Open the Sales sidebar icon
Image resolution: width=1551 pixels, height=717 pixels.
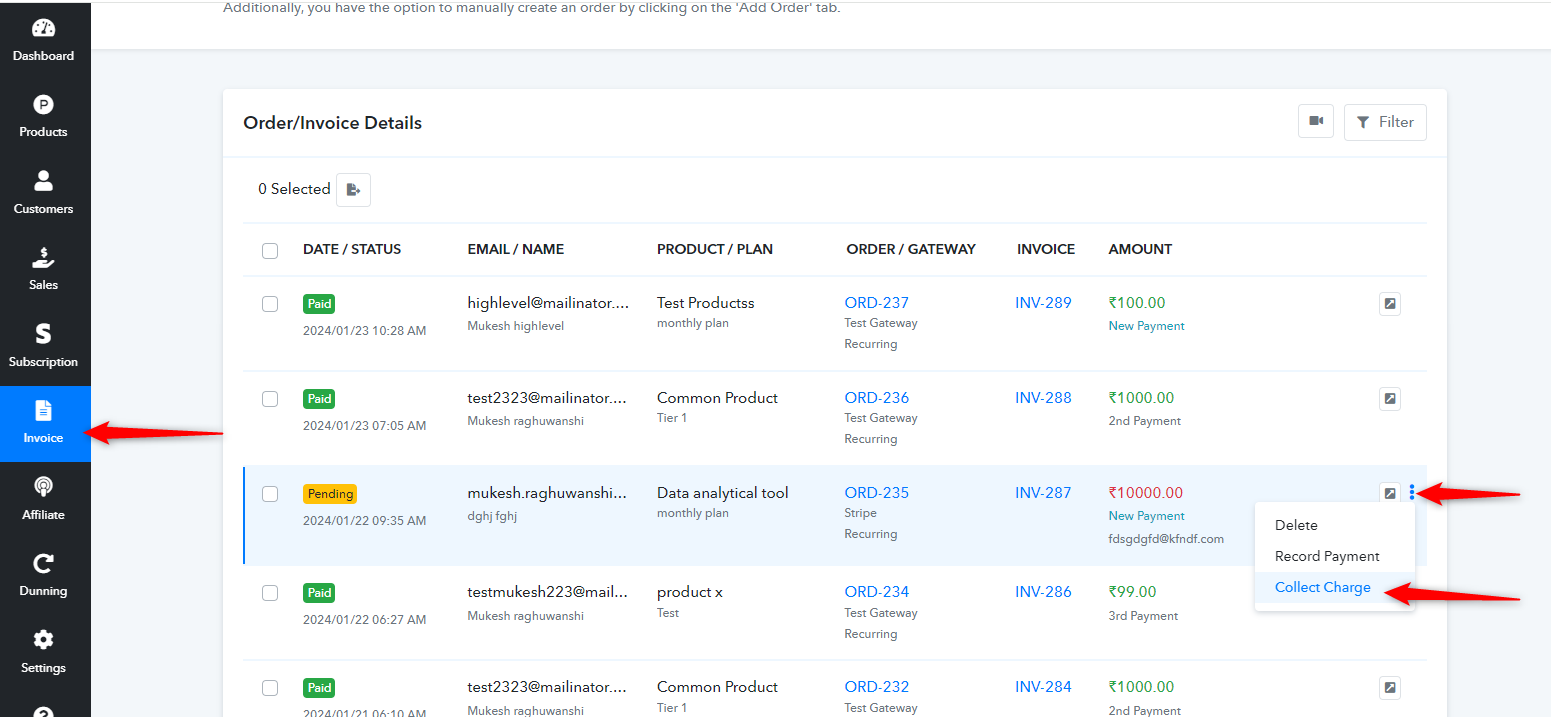43,270
